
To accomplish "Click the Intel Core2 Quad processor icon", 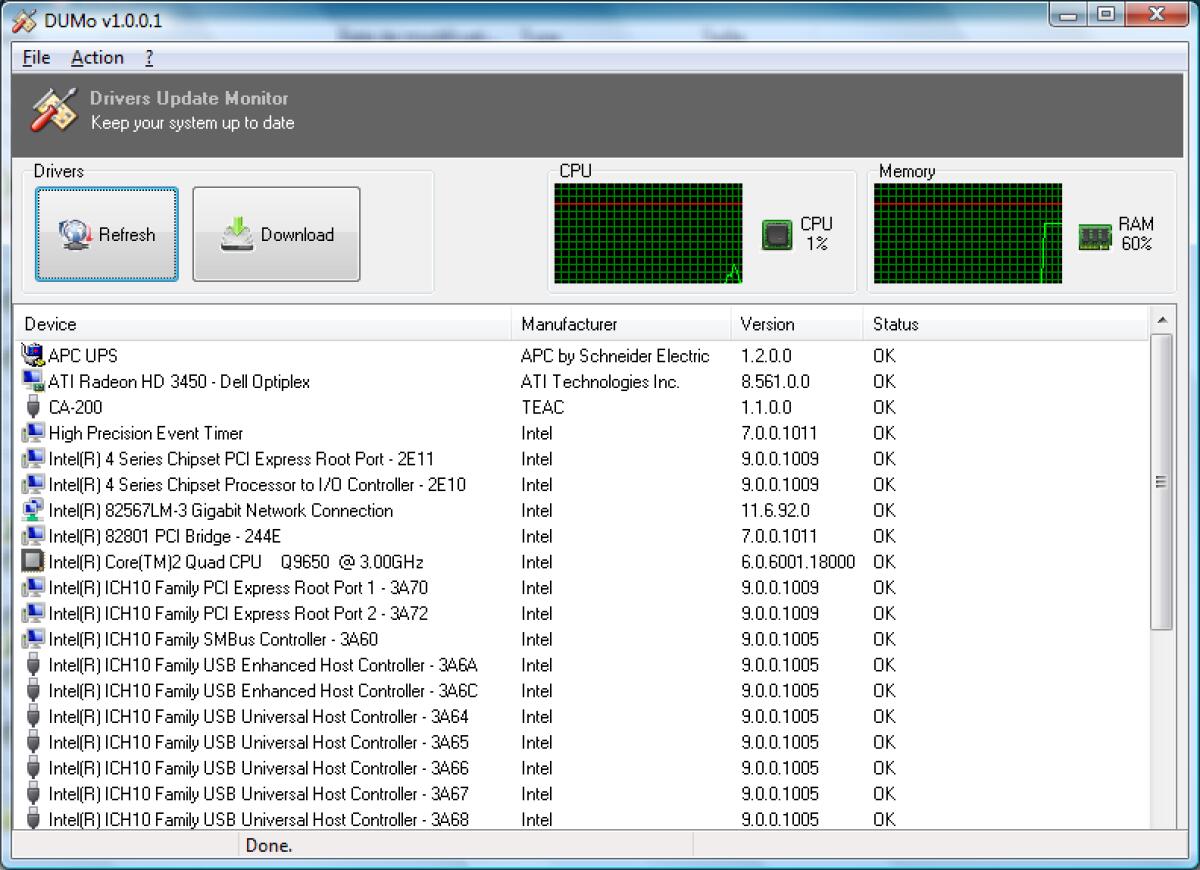I will tap(30, 562).
